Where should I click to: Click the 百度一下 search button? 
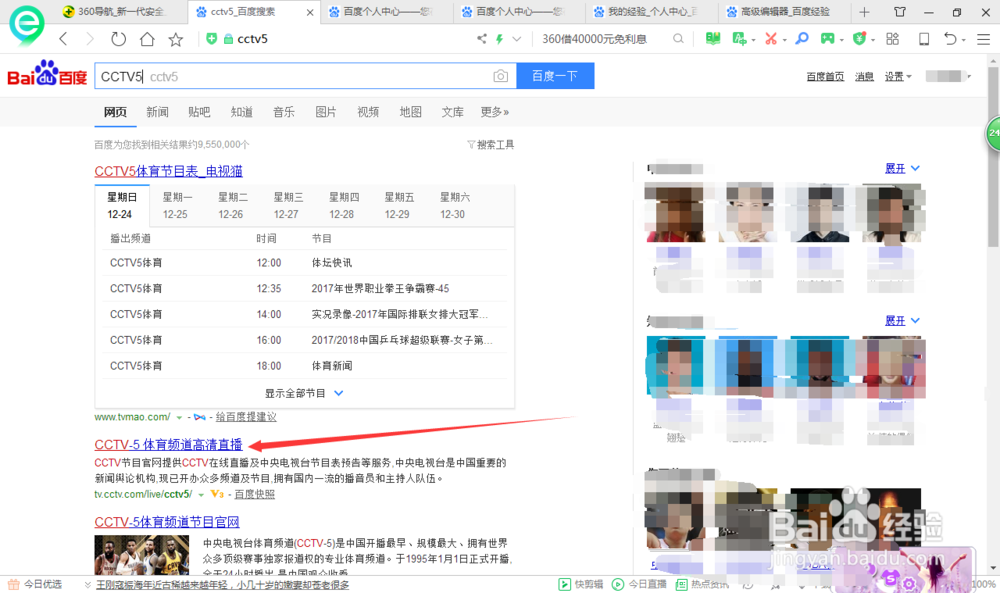pos(555,76)
